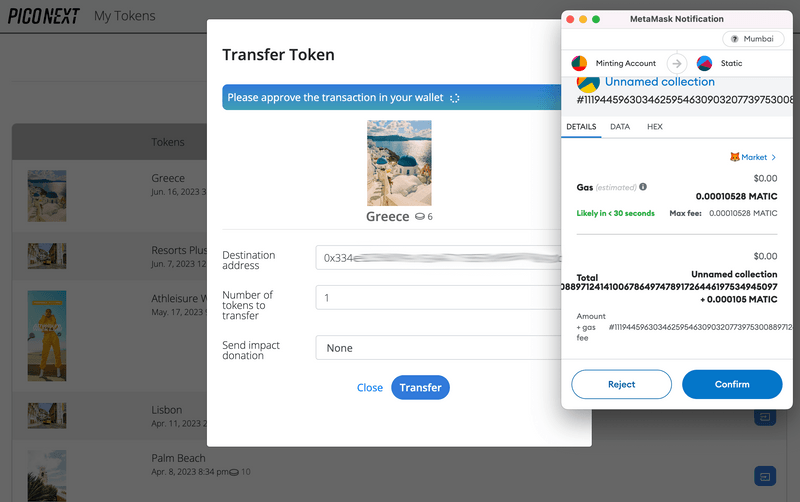Click the Minting Account avatar icon
The height and width of the screenshot is (502, 800).
(x=579, y=63)
